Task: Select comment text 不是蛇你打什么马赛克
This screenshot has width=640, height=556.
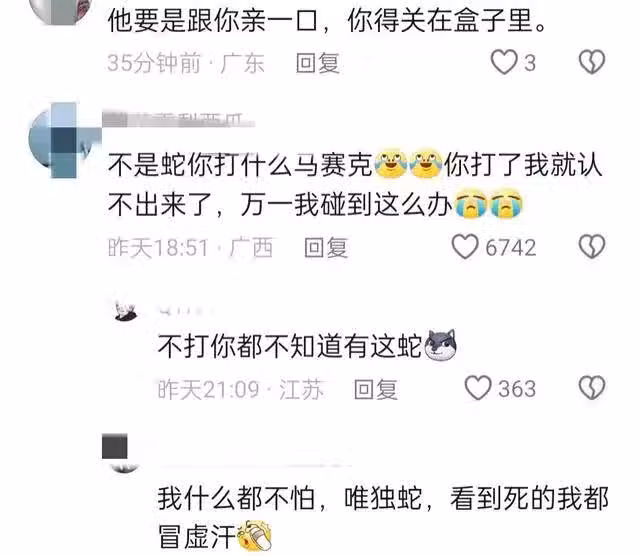Action: pos(240,165)
